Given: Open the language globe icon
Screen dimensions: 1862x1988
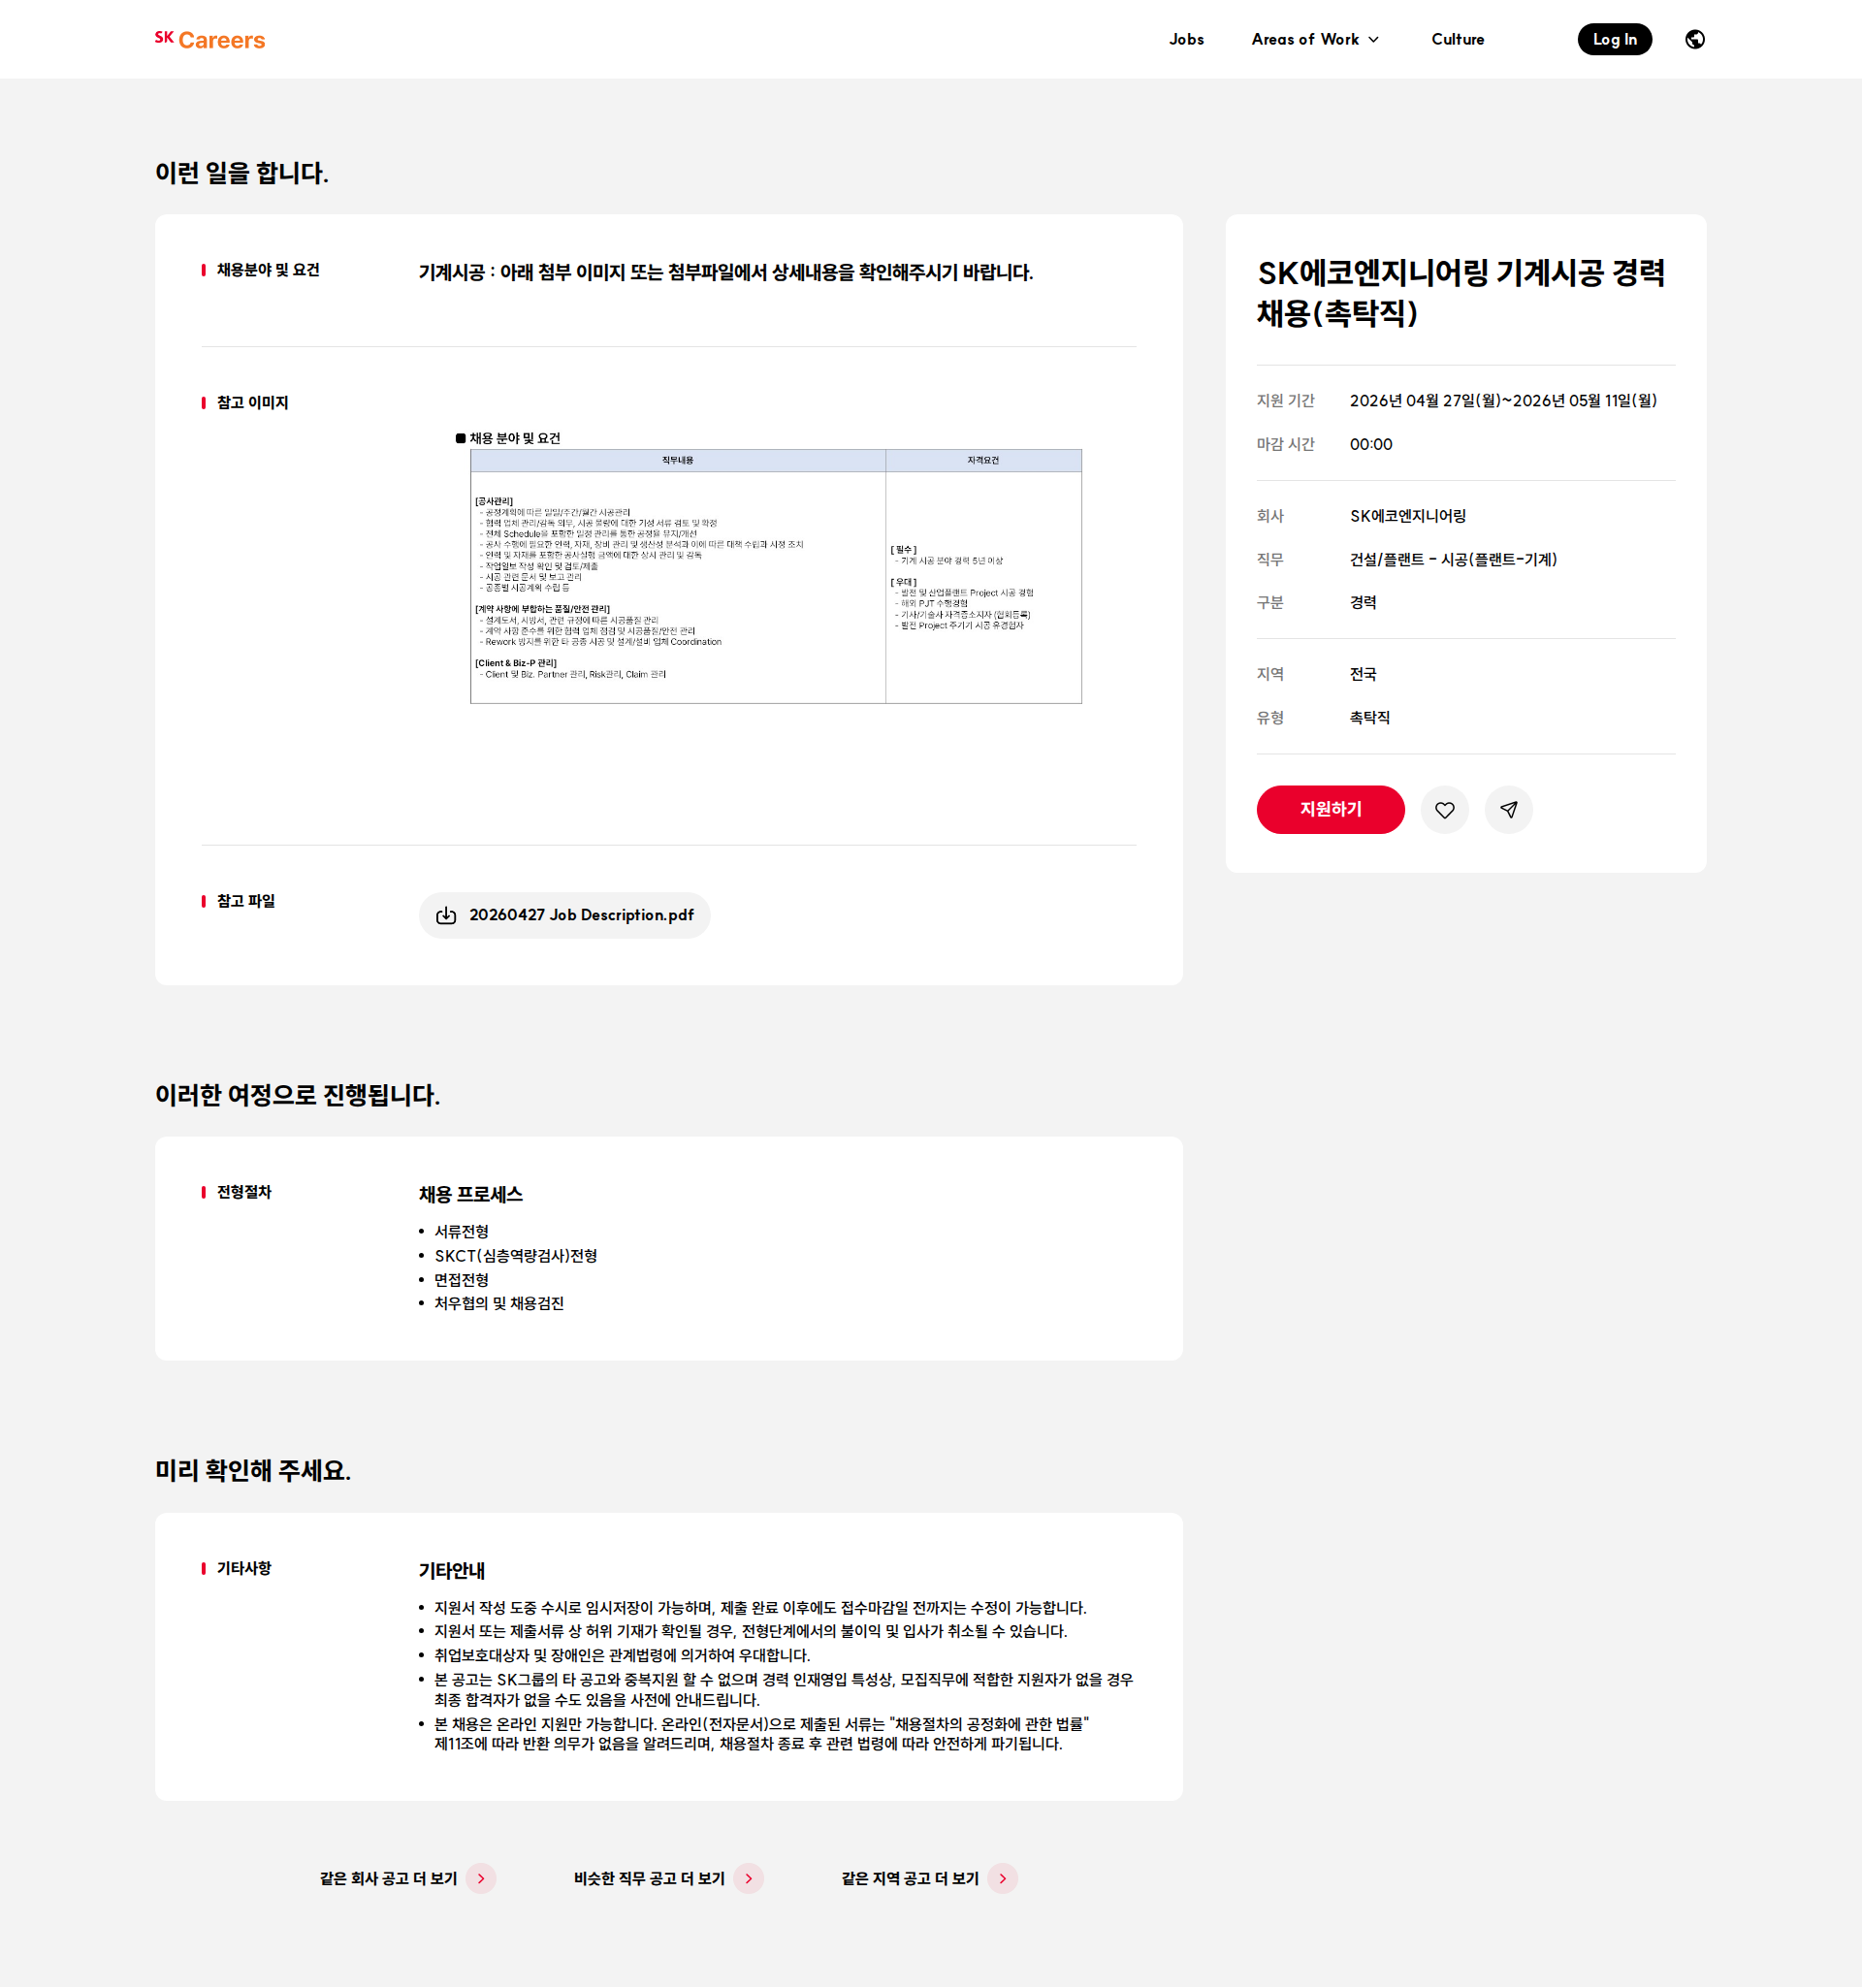Looking at the screenshot, I should click(1694, 39).
